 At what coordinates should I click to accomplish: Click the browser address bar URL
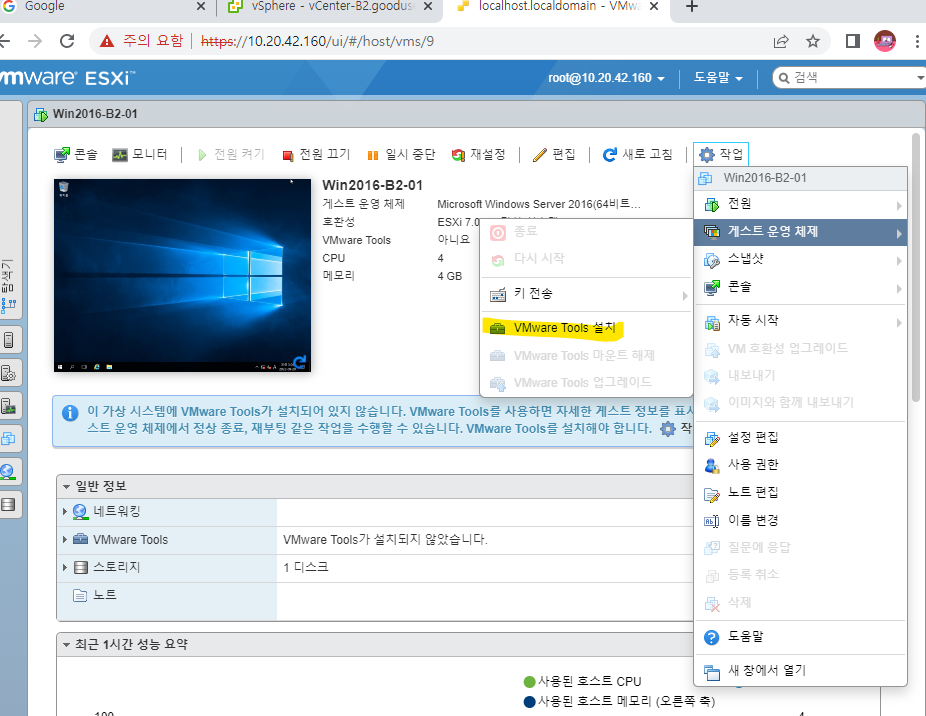[x=317, y=41]
